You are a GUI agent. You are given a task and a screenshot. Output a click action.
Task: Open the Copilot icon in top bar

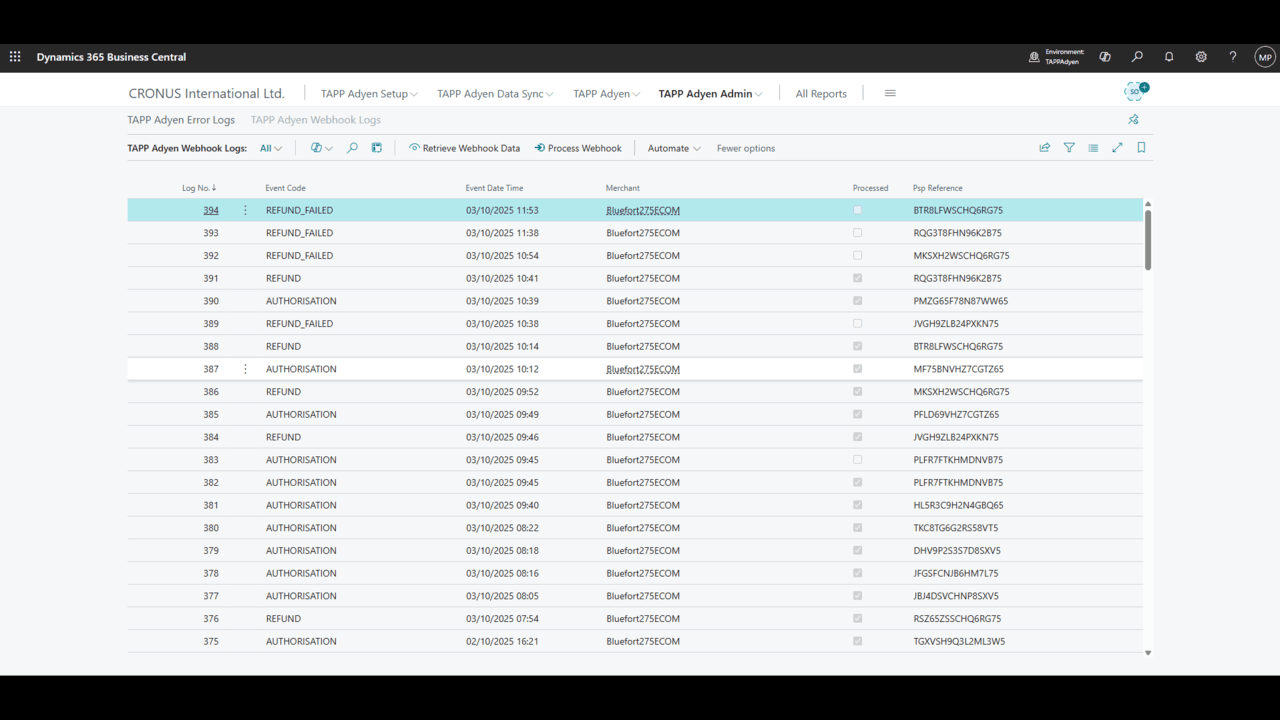click(1105, 57)
